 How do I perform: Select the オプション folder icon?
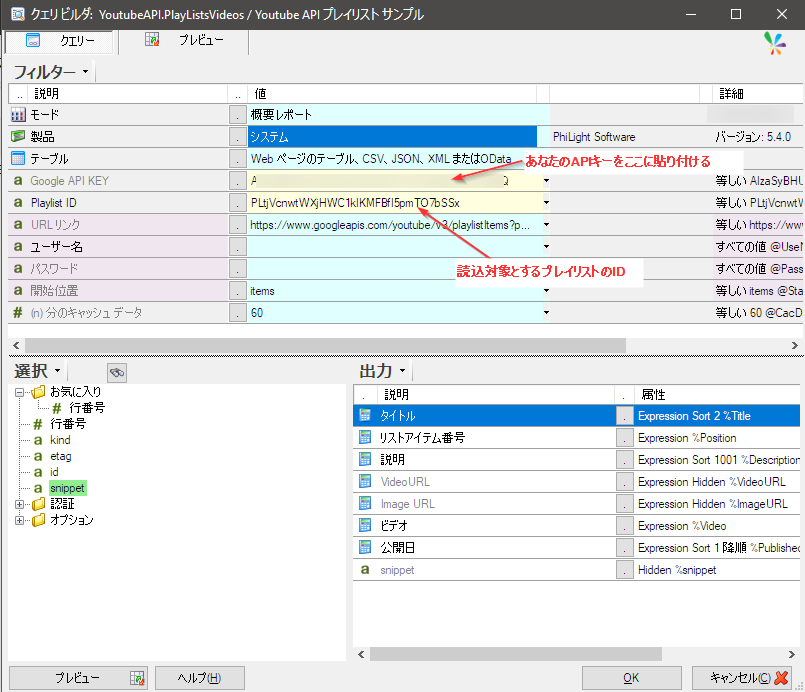(39, 521)
